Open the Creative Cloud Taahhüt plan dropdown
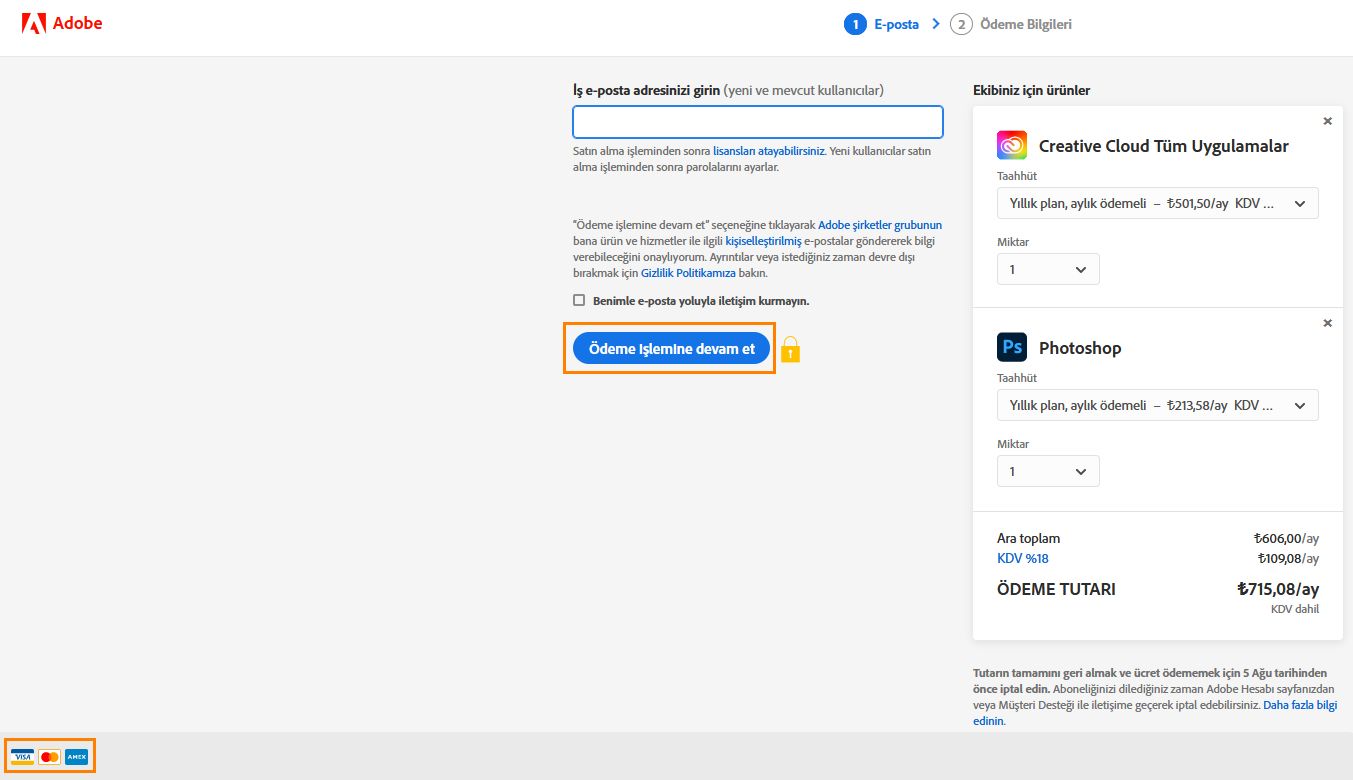 tap(1158, 203)
